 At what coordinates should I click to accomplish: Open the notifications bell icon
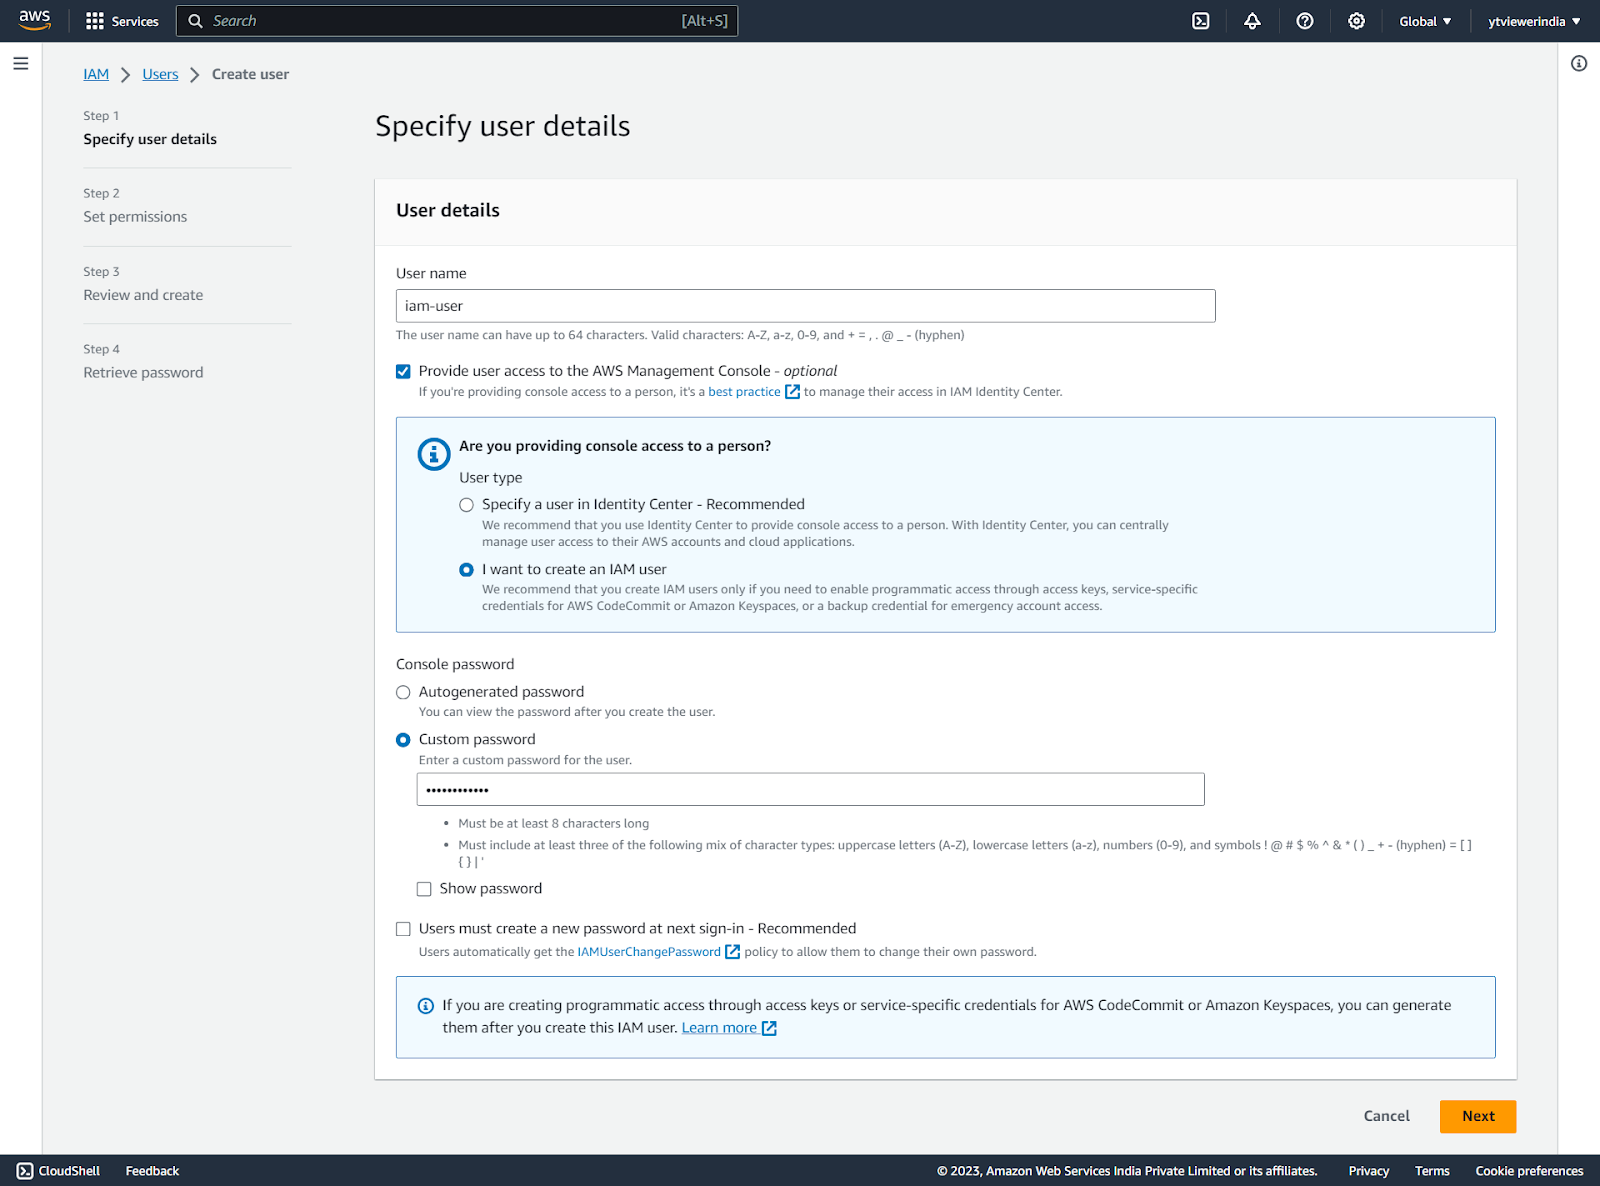1252,21
